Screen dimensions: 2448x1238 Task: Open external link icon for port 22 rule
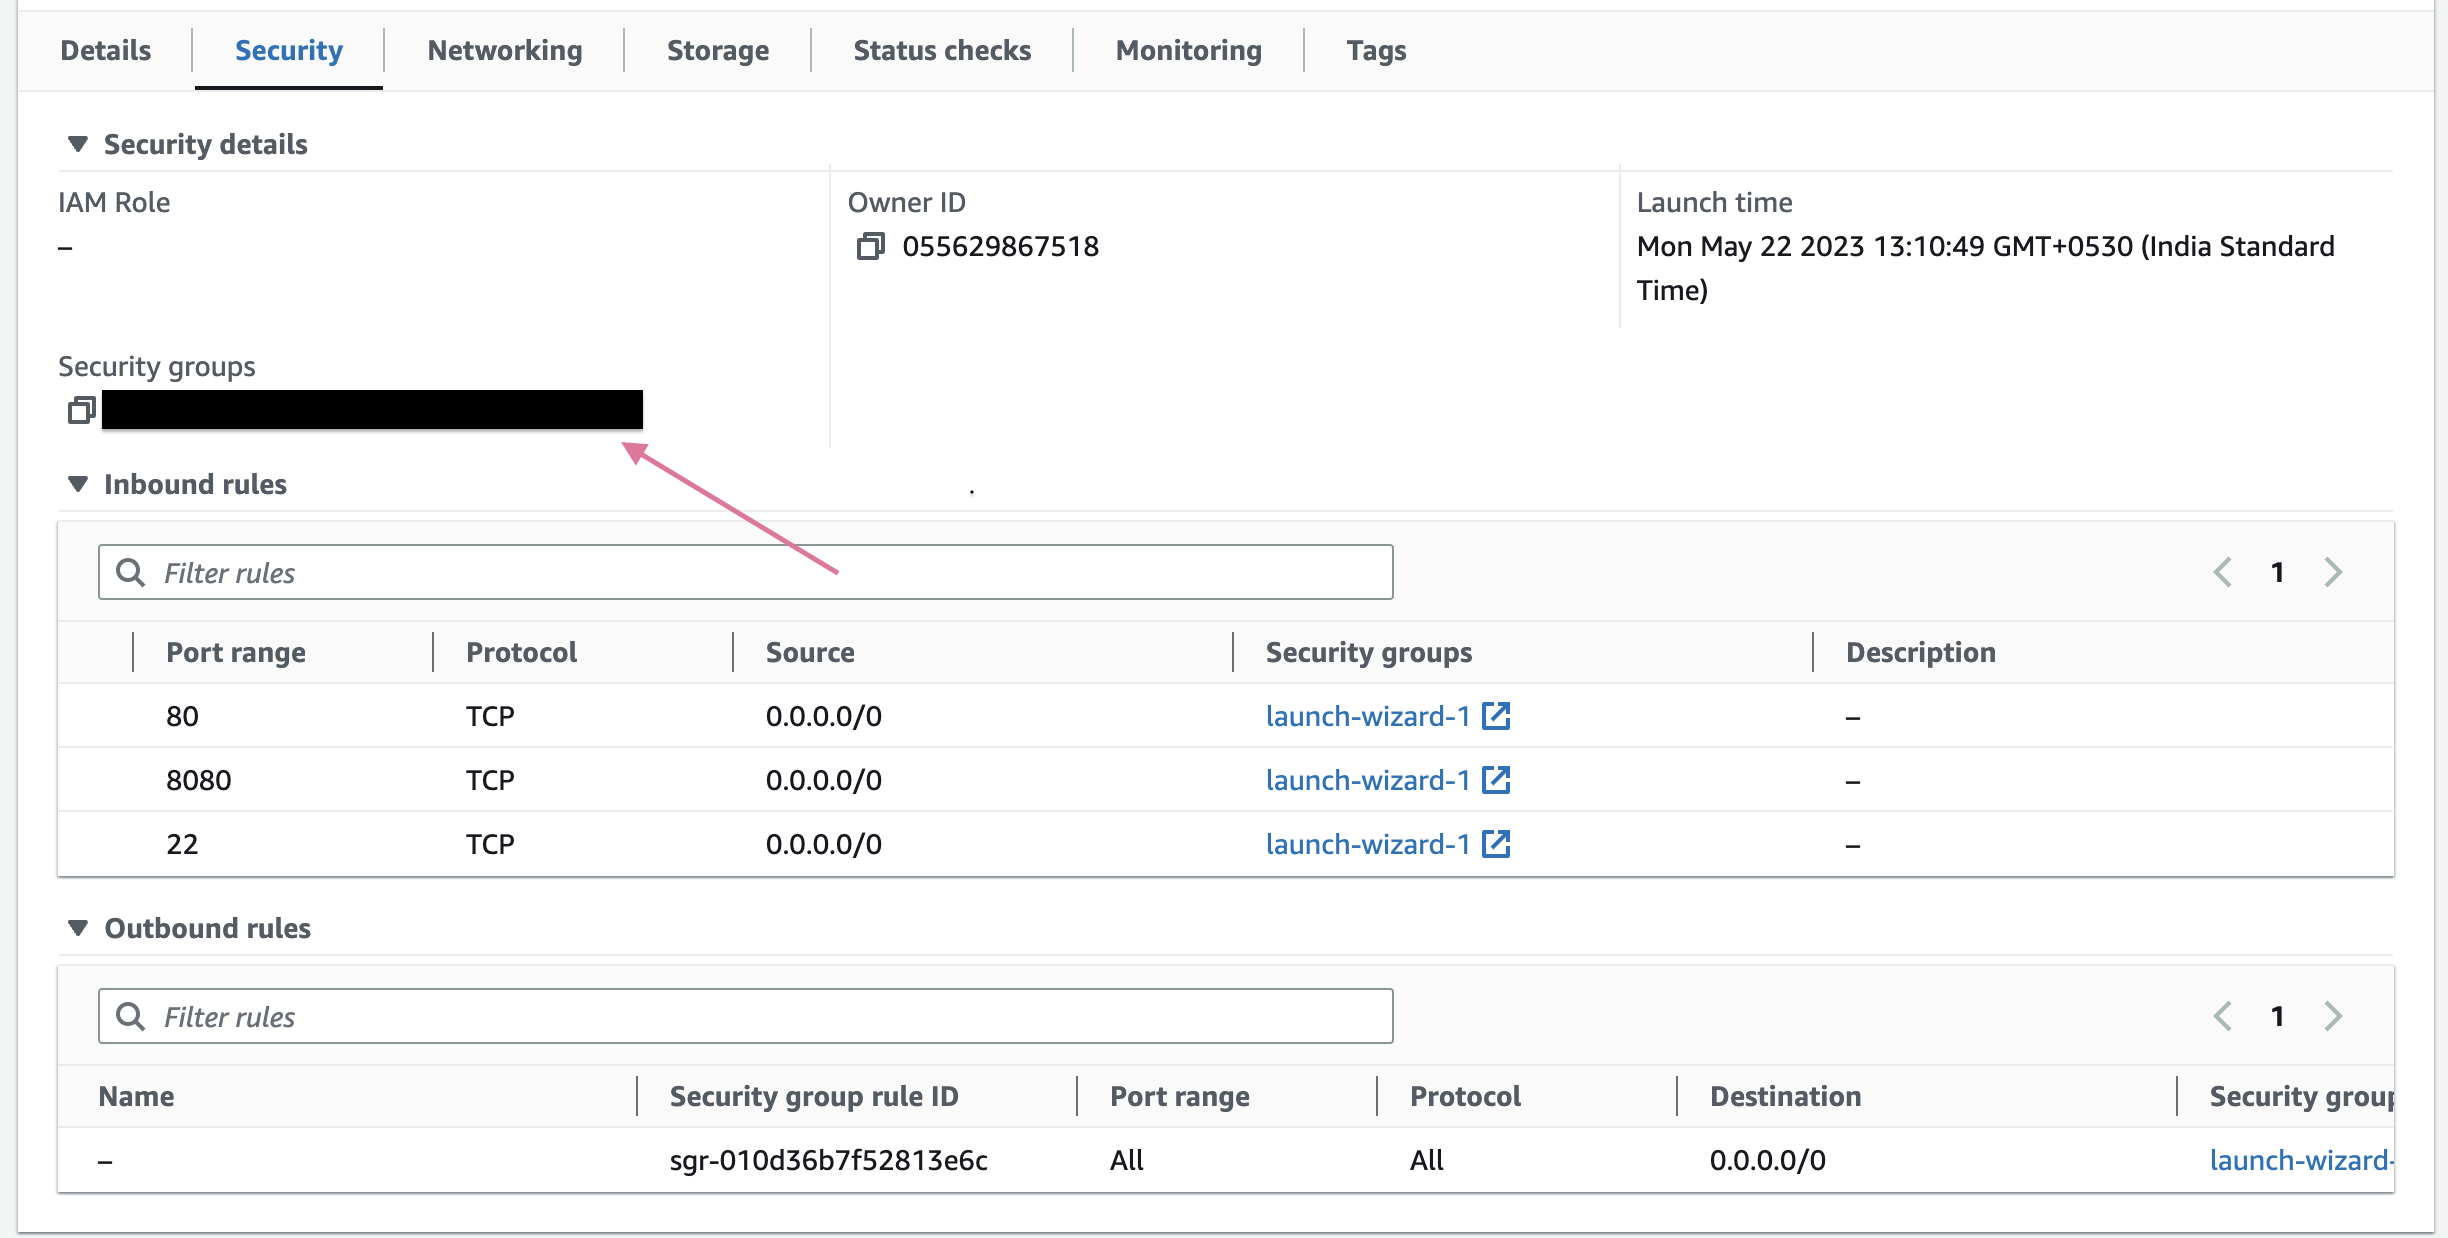click(x=1496, y=844)
